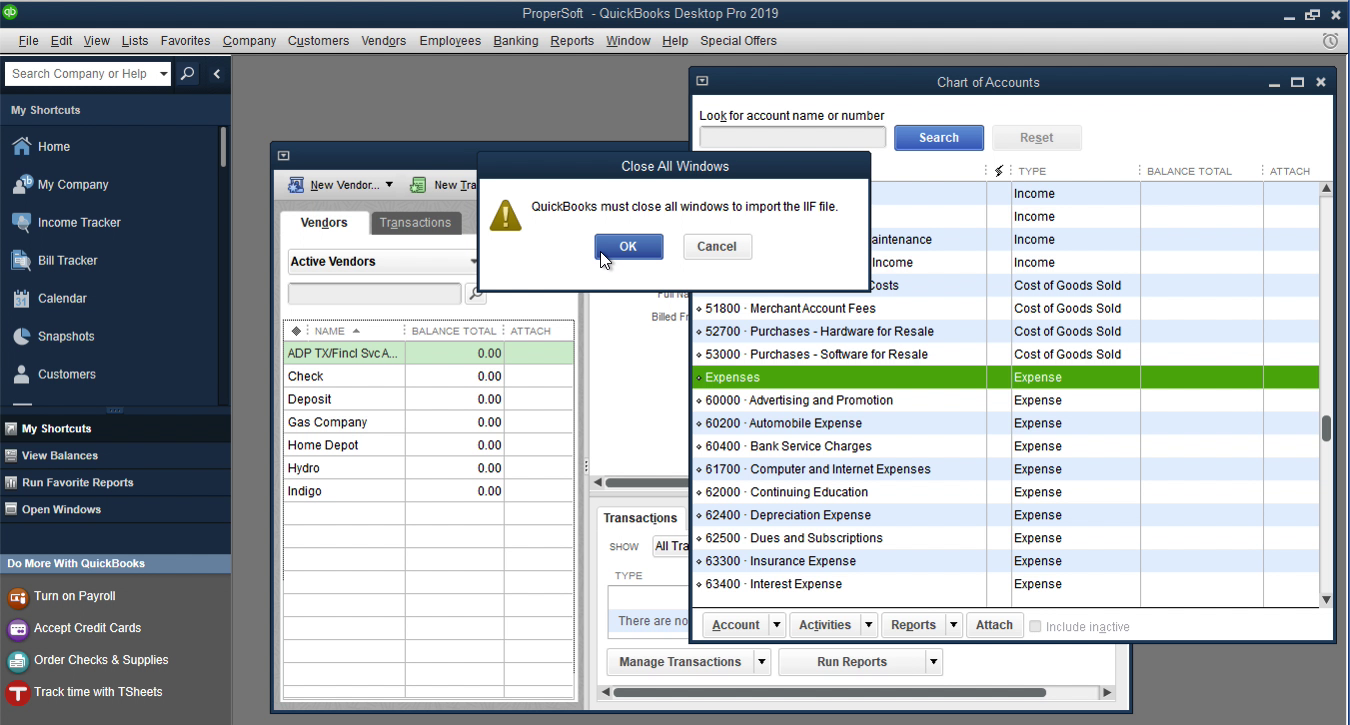The image size is (1350, 725).
Task: Select Gas Company vendor row
Action: pos(429,422)
